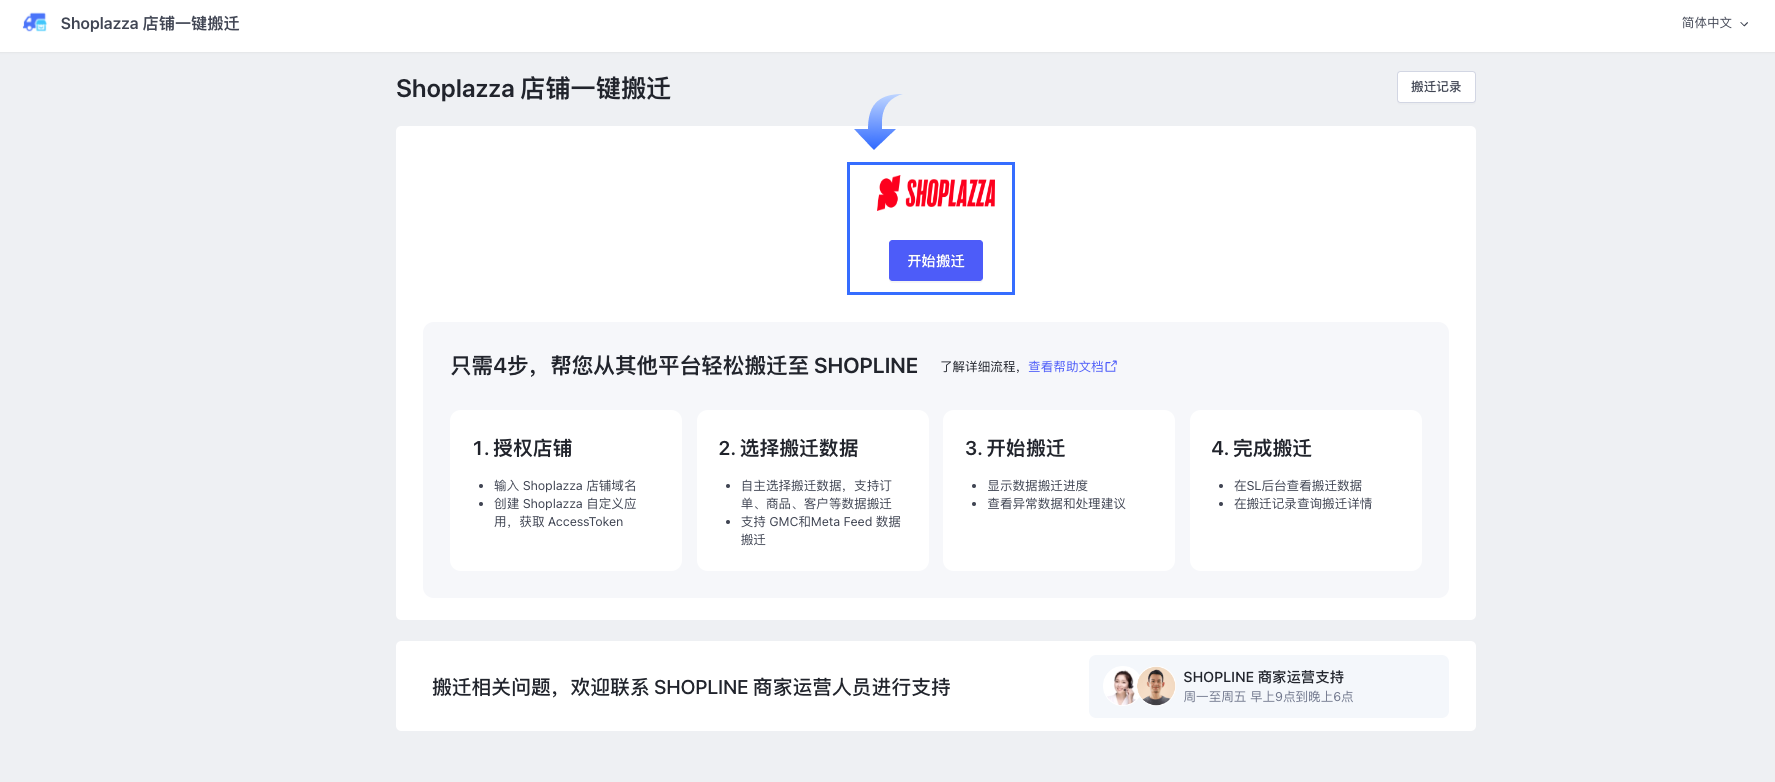Open the 查看帮助文档 help link
1775x782 pixels.
(x=1065, y=367)
